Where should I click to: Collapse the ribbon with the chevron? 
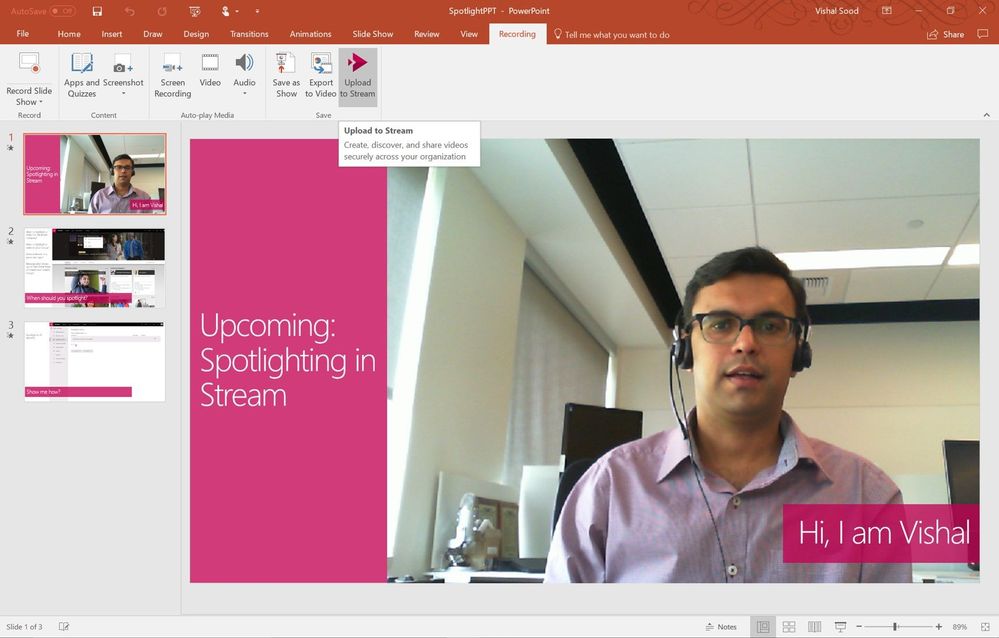tap(986, 115)
